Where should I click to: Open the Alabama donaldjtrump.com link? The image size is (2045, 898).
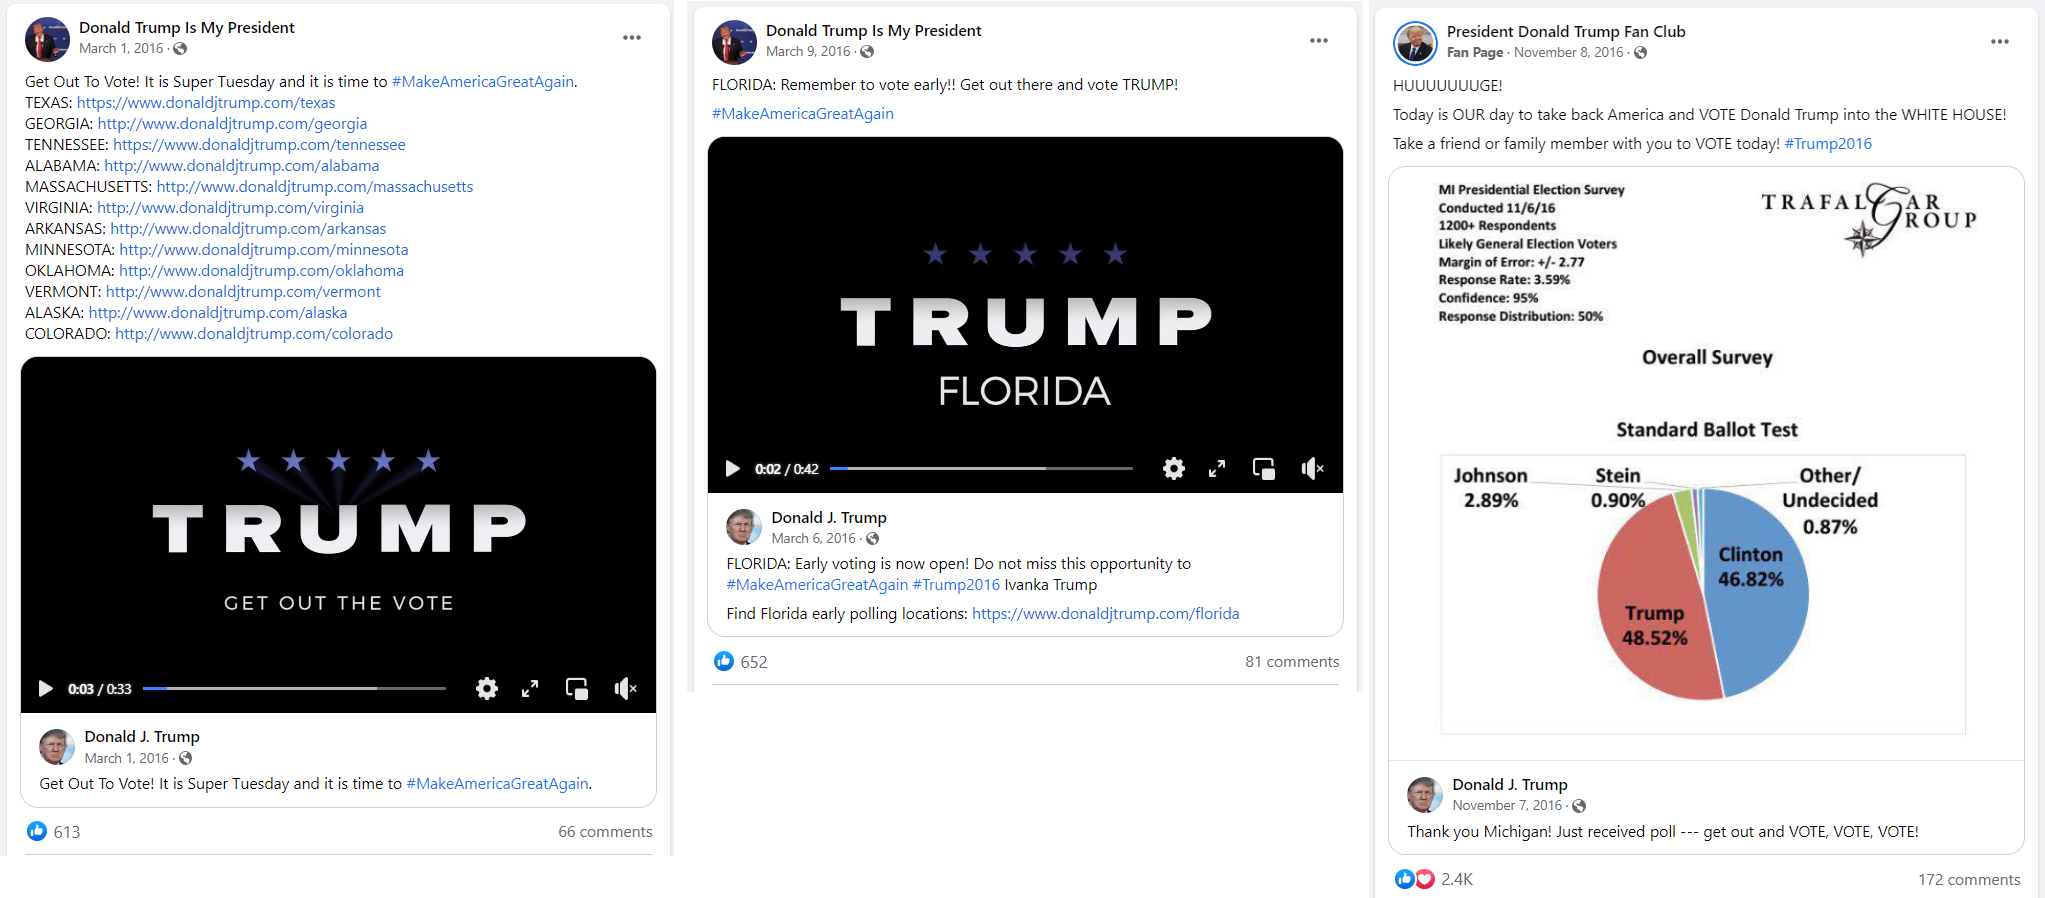click(242, 166)
